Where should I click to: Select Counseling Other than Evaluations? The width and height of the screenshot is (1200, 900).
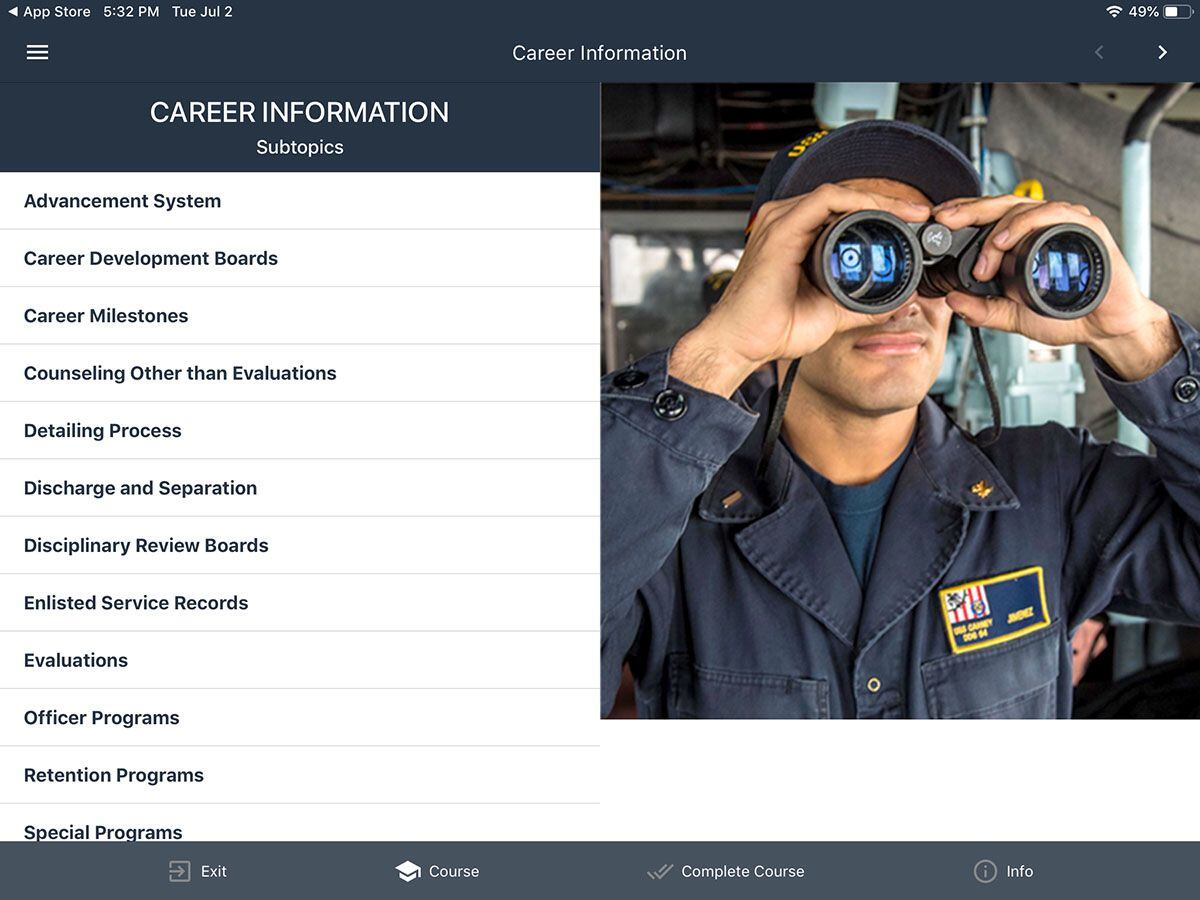tap(180, 373)
